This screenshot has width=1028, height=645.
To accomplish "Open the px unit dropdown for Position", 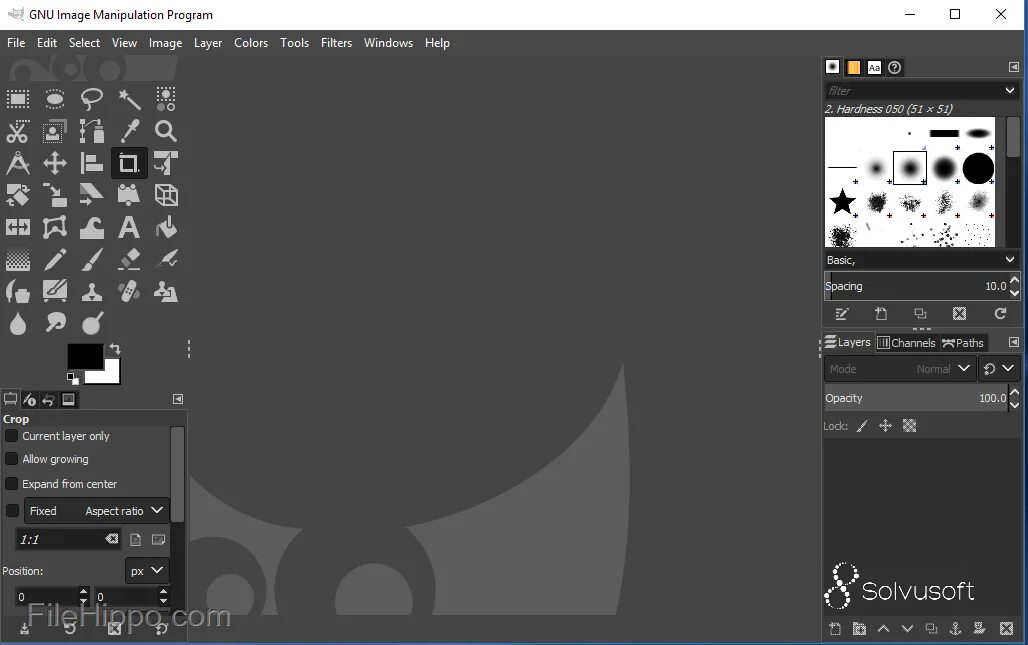I will point(147,571).
